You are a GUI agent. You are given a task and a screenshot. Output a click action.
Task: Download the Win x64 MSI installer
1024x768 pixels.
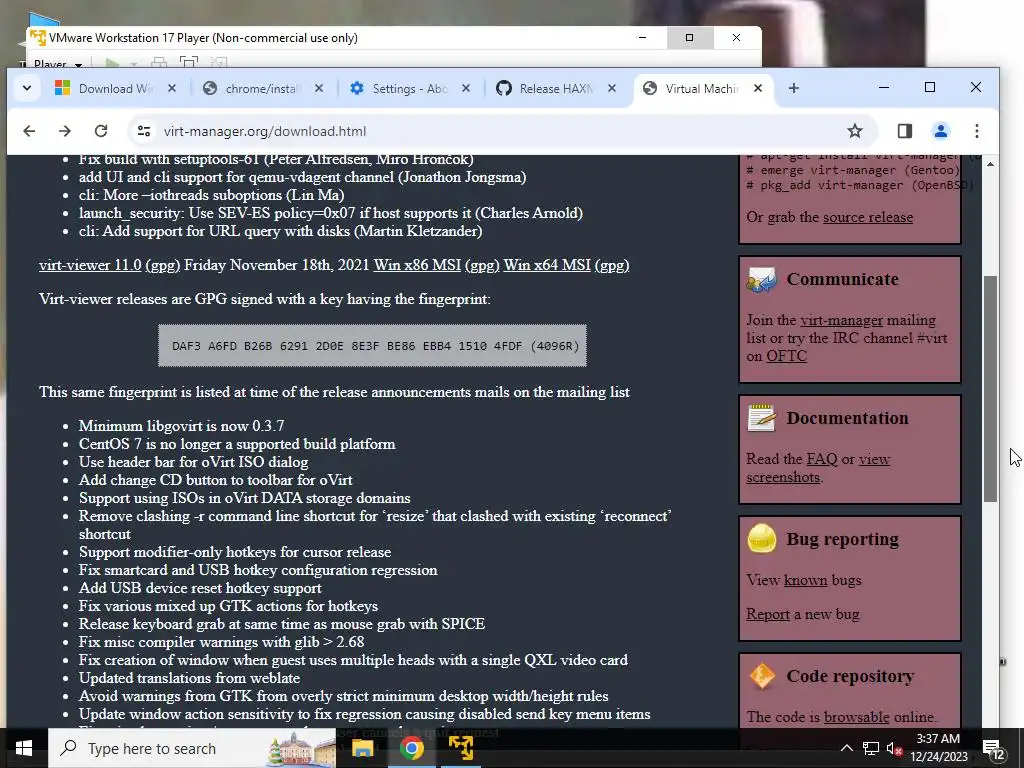coord(547,265)
